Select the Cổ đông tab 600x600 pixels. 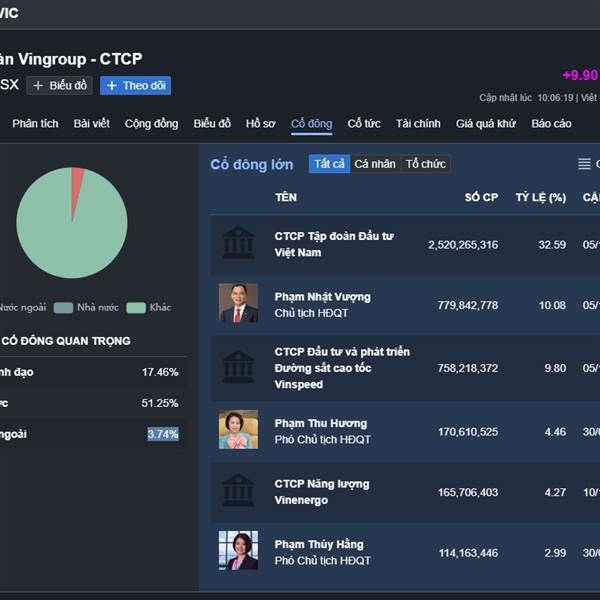(311, 124)
